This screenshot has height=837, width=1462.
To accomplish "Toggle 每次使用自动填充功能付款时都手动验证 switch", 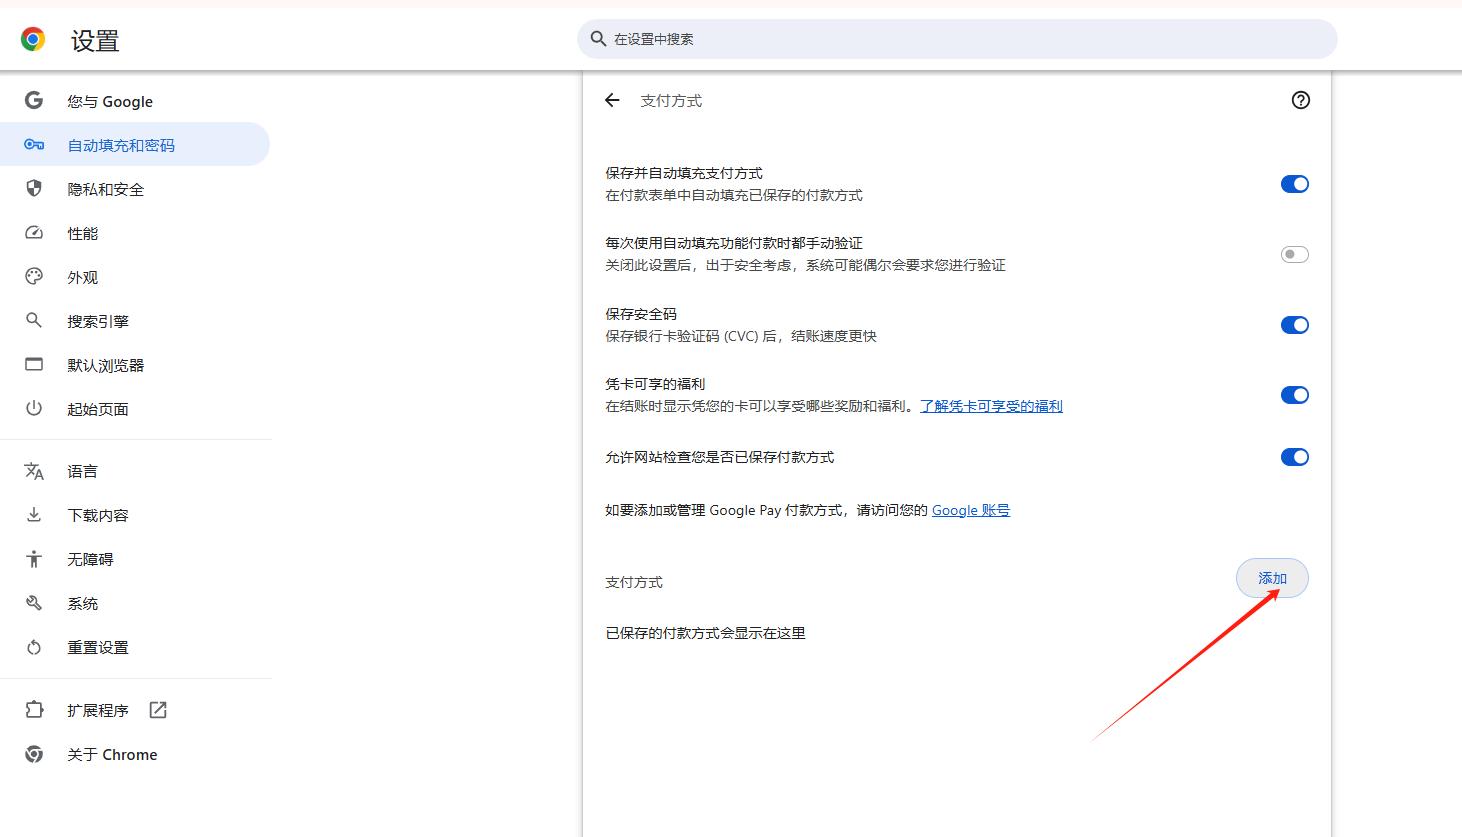I will (x=1294, y=254).
